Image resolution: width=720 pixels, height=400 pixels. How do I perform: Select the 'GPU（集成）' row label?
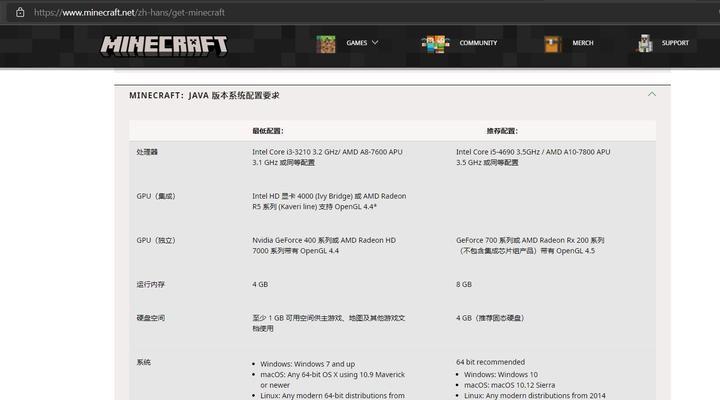coord(156,196)
